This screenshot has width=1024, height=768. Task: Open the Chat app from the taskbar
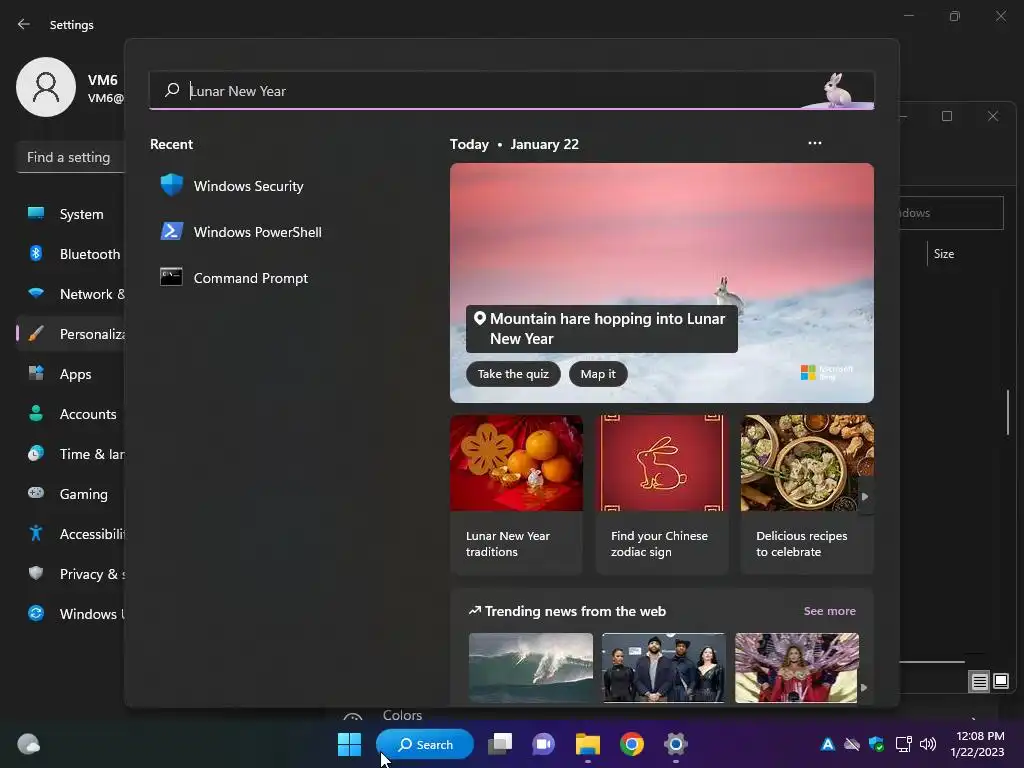tap(543, 744)
